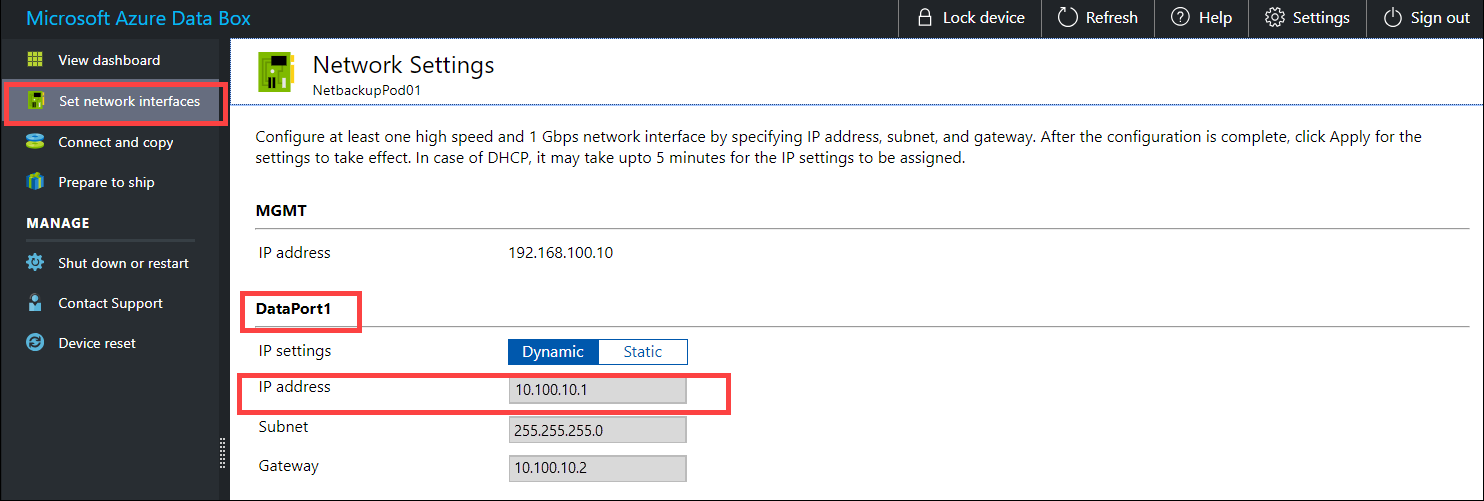This screenshot has height=501, width=1484.
Task: Click the DataPort1 IP address field
Action: click(x=597, y=390)
